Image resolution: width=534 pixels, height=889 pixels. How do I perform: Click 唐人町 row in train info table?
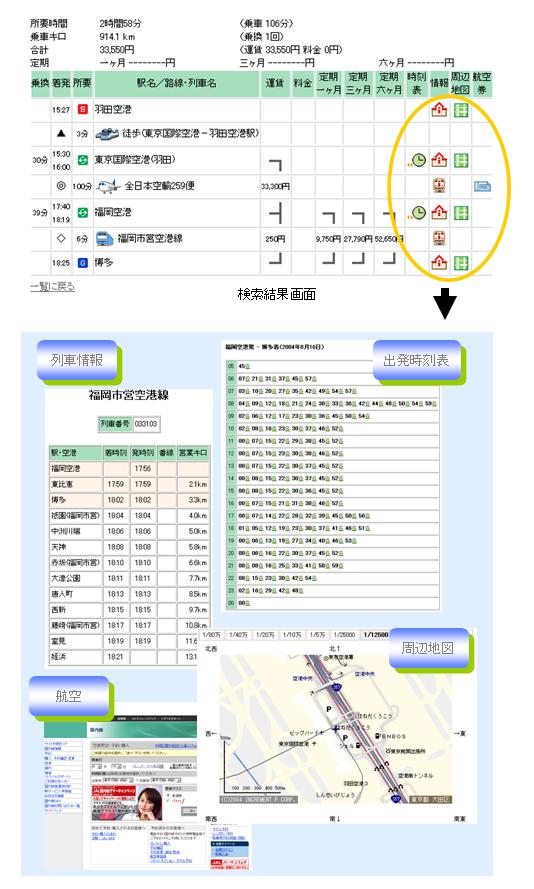129,594
